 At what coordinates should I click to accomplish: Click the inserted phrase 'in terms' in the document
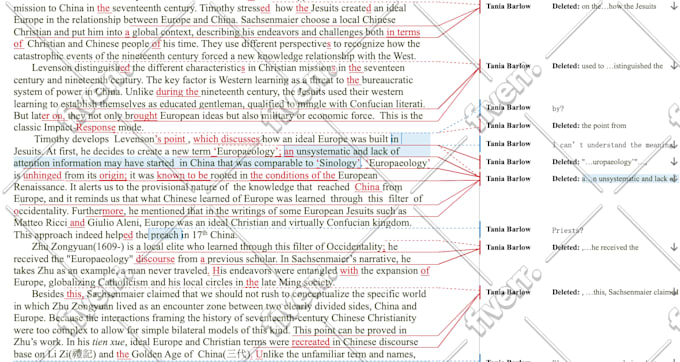click(x=403, y=32)
